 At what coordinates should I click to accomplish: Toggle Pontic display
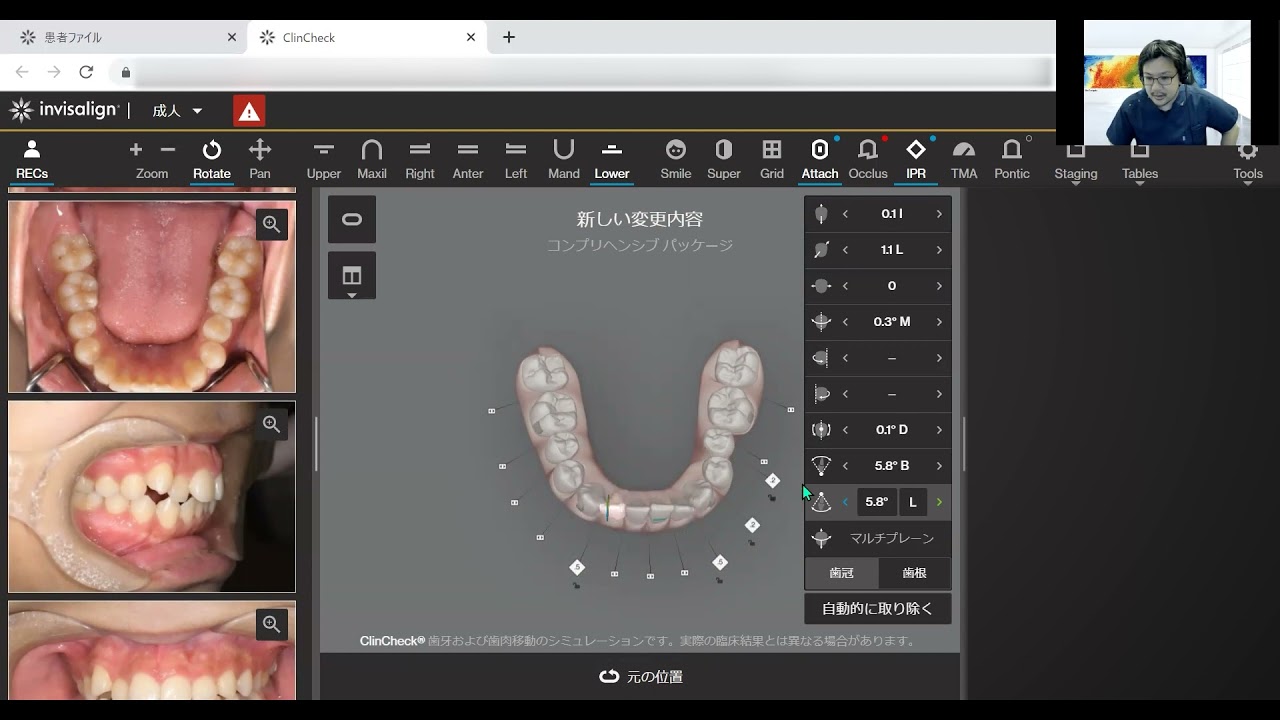tap(1012, 160)
